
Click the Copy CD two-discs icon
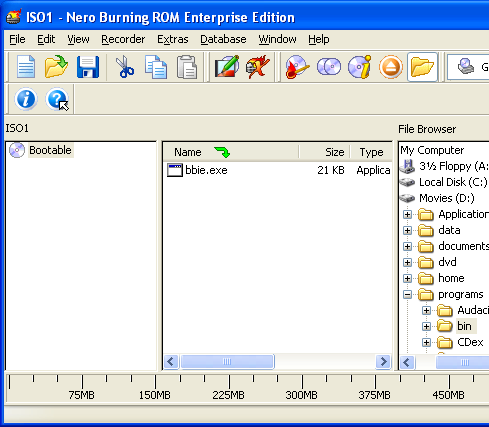(x=329, y=67)
